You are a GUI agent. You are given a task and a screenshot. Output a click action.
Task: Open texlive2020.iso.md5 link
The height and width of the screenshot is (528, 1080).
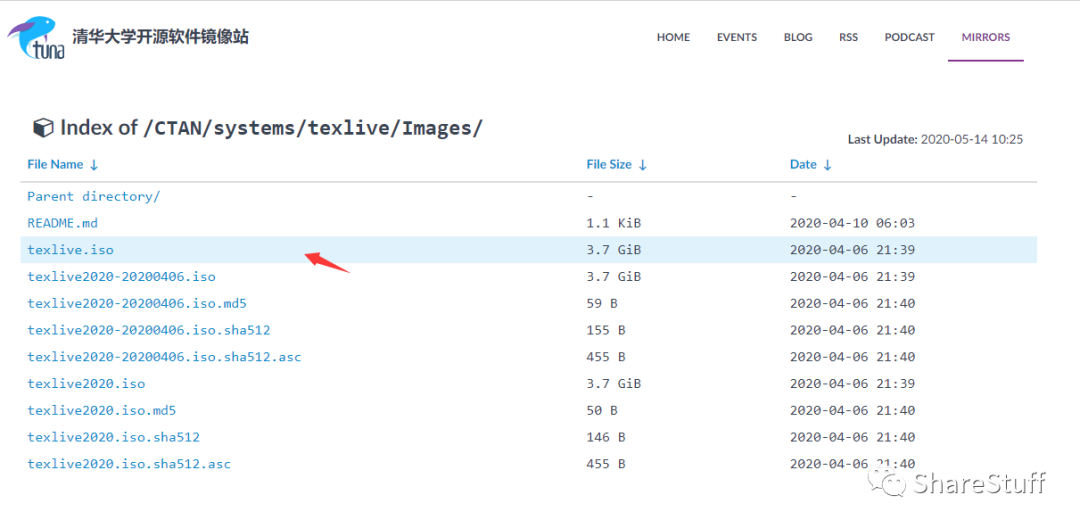[x=102, y=410]
